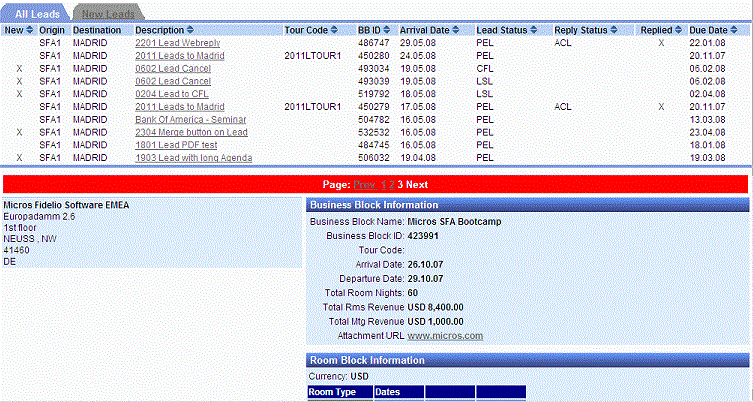The height and width of the screenshot is (402, 753).
Task: Sort leads by Arrival Date arrows
Action: [468, 31]
